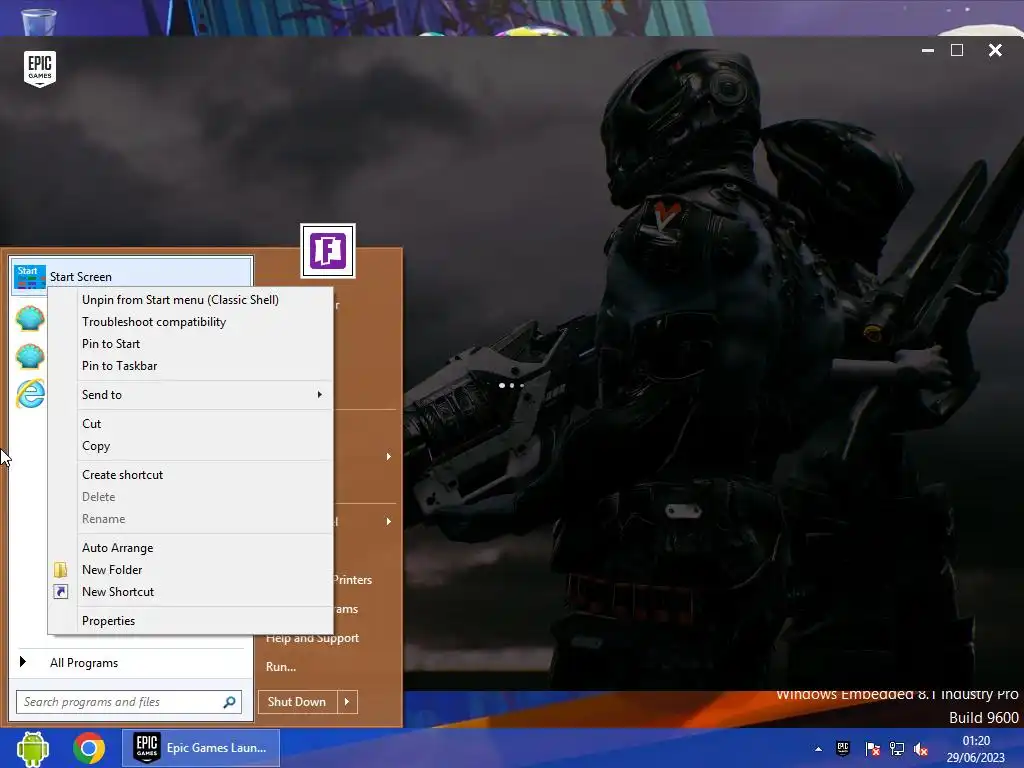
Task: Click the Shut Down button
Action: 297,702
